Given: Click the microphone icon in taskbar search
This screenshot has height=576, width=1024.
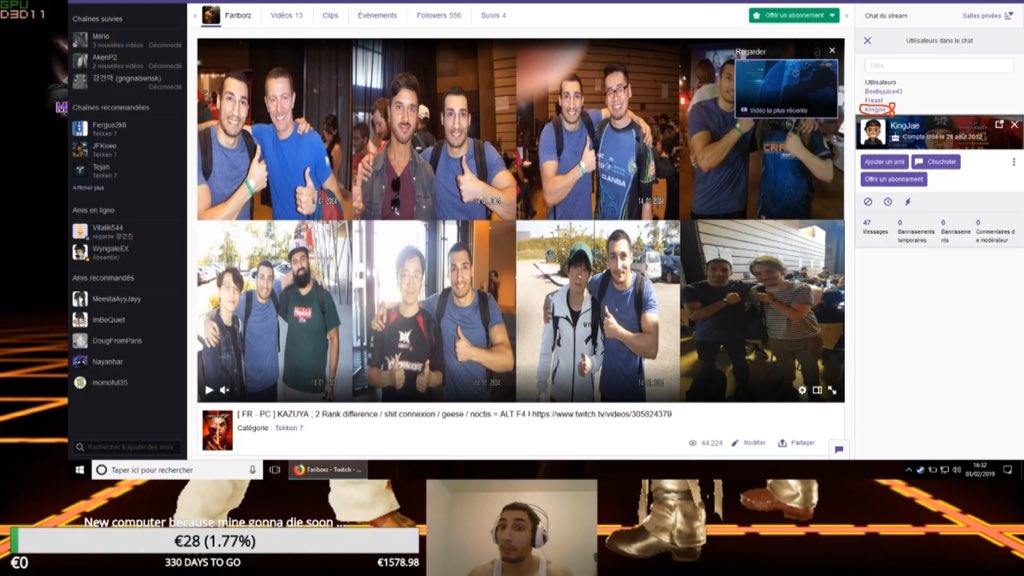Looking at the screenshot, I should 253,470.
